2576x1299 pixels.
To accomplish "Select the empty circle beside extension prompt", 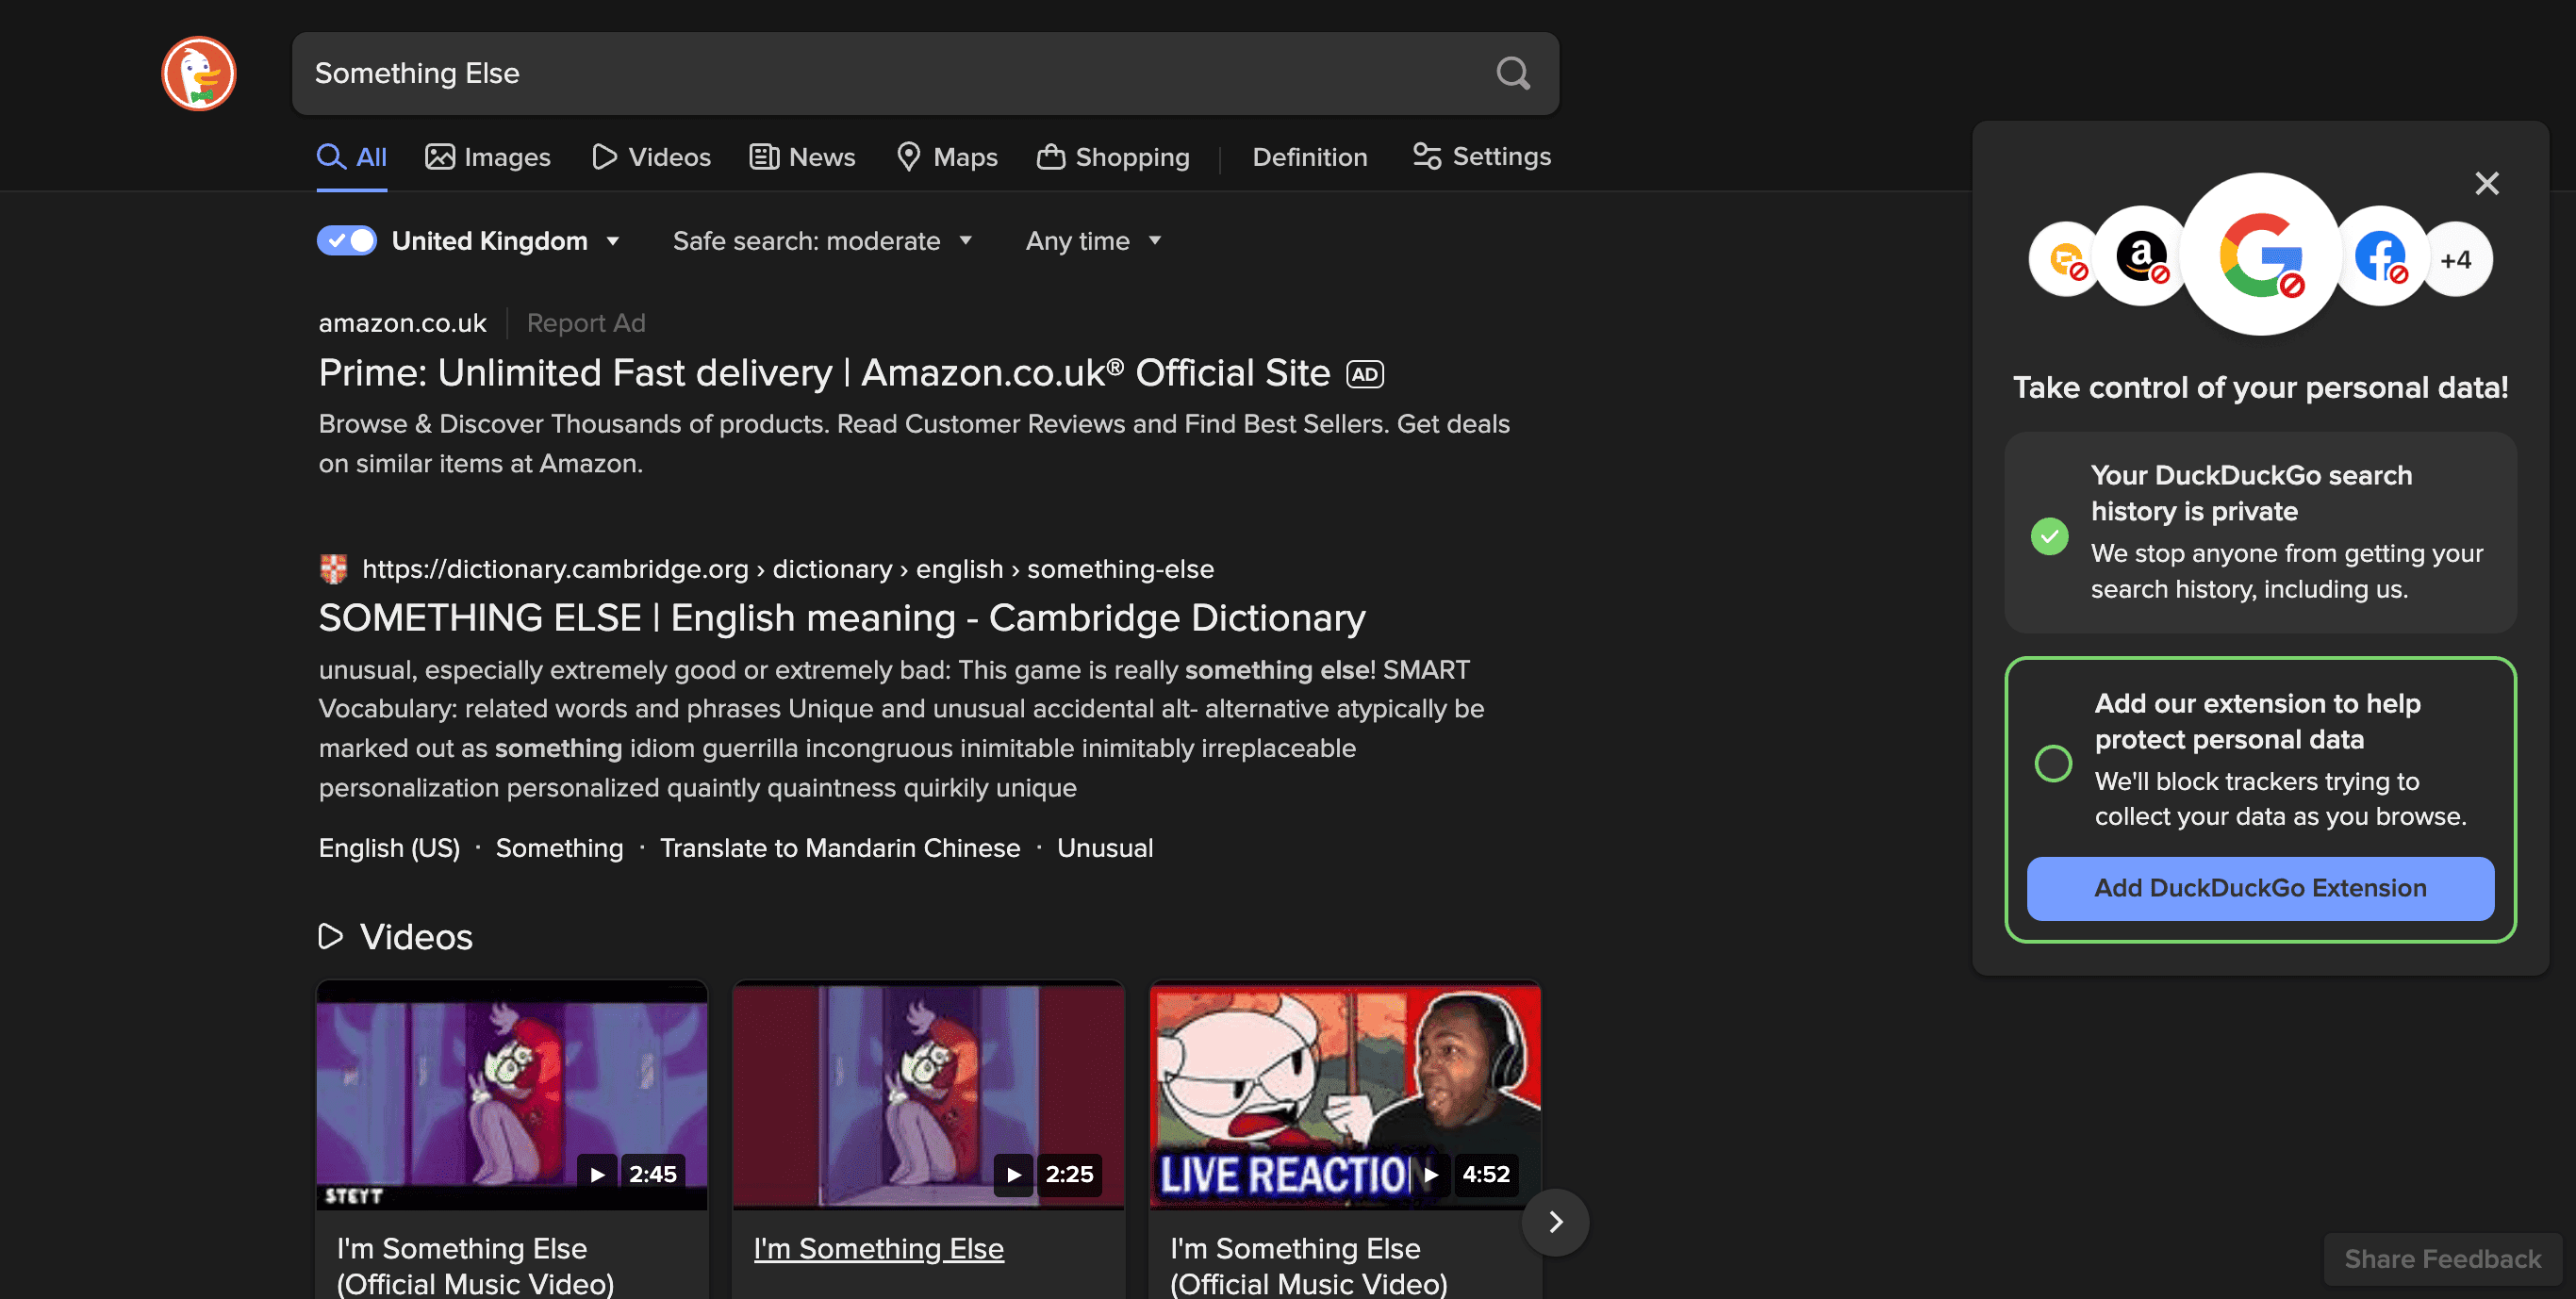I will click(2053, 764).
